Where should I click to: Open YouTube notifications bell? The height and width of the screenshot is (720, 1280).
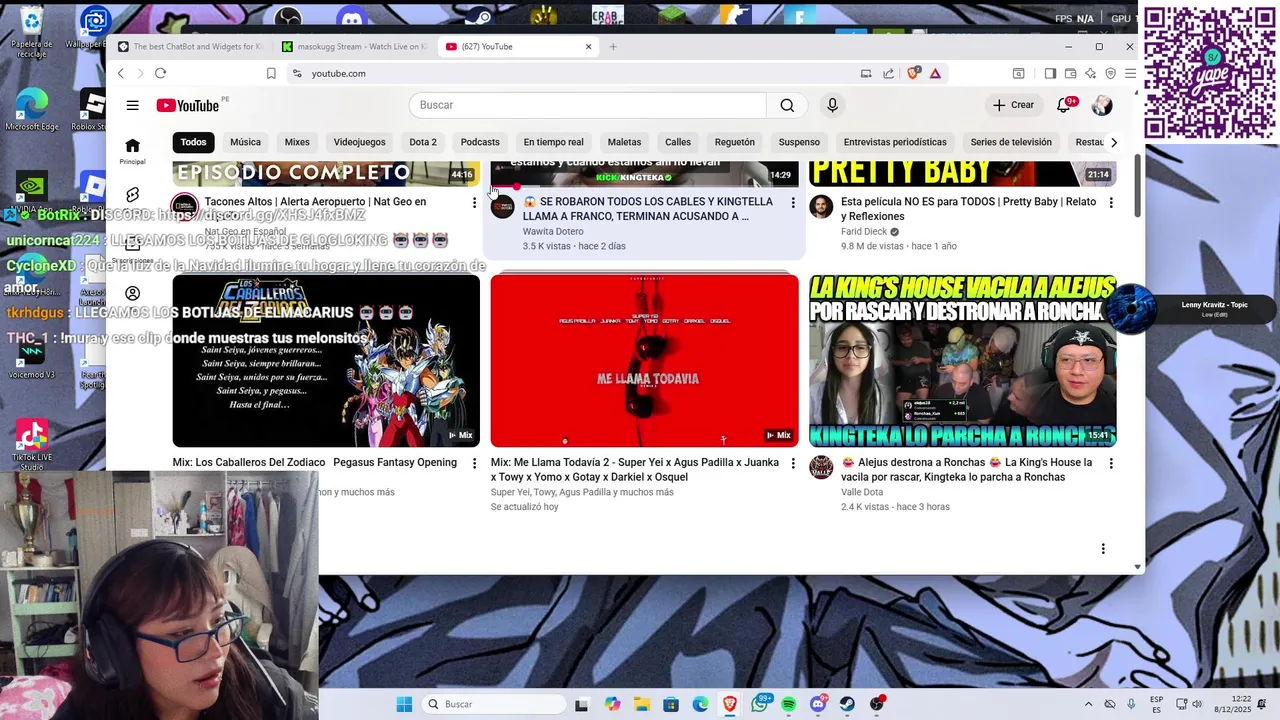(x=1064, y=105)
